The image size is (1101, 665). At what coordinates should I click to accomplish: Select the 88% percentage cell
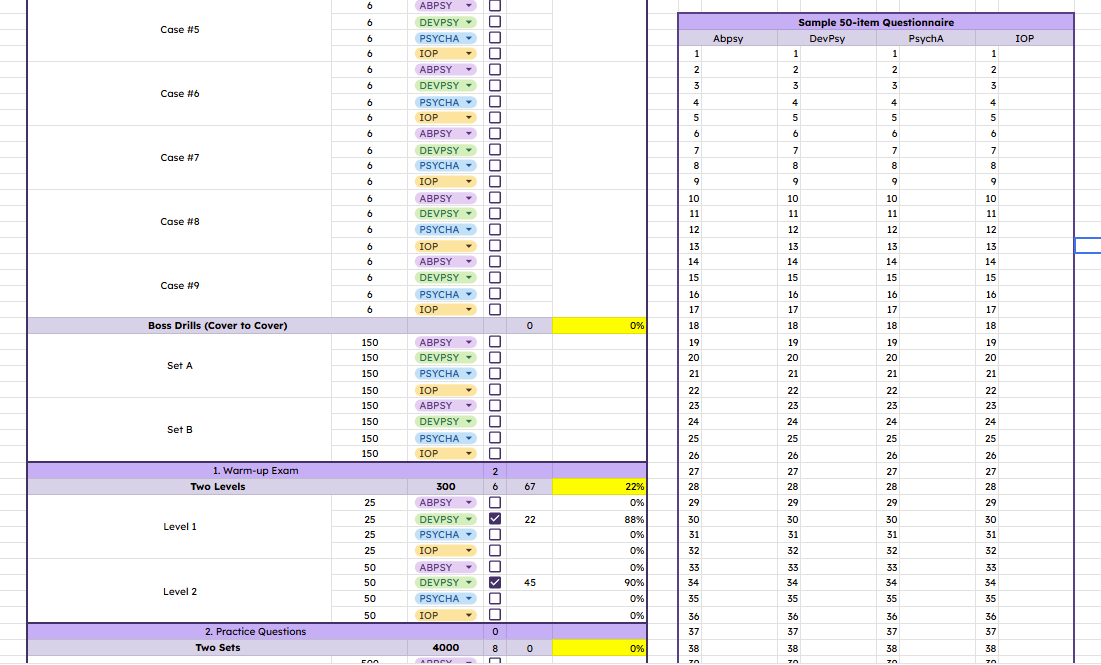pos(599,519)
